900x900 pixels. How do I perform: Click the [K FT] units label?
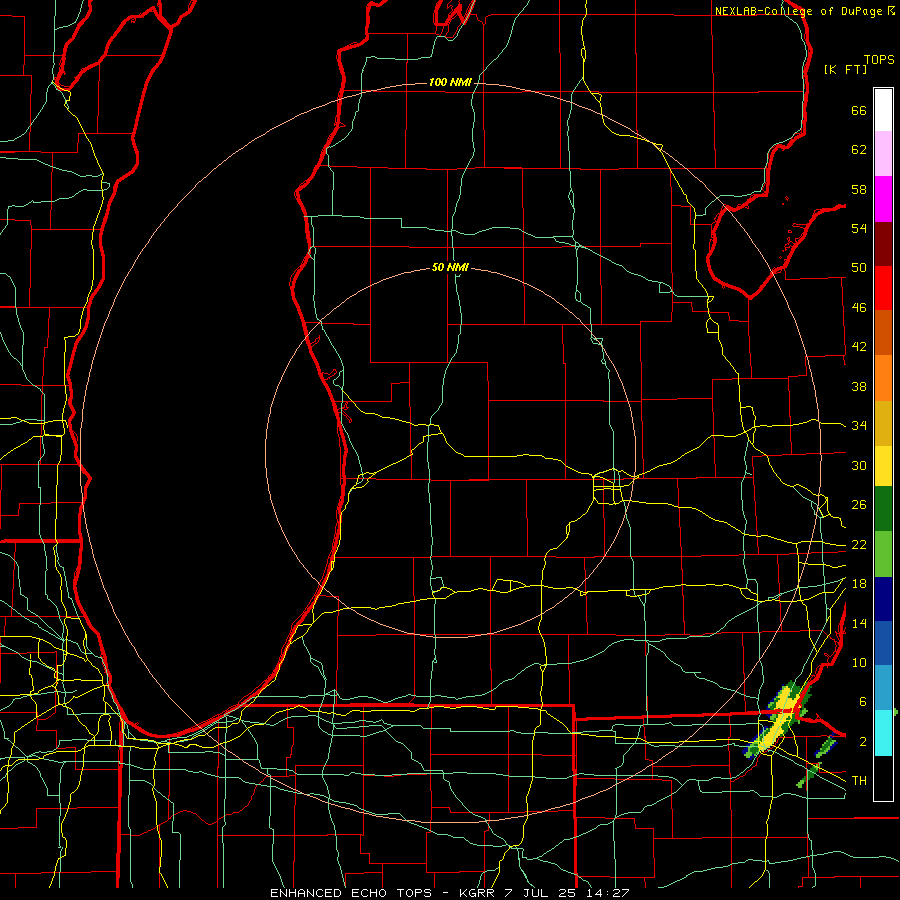pos(845,70)
